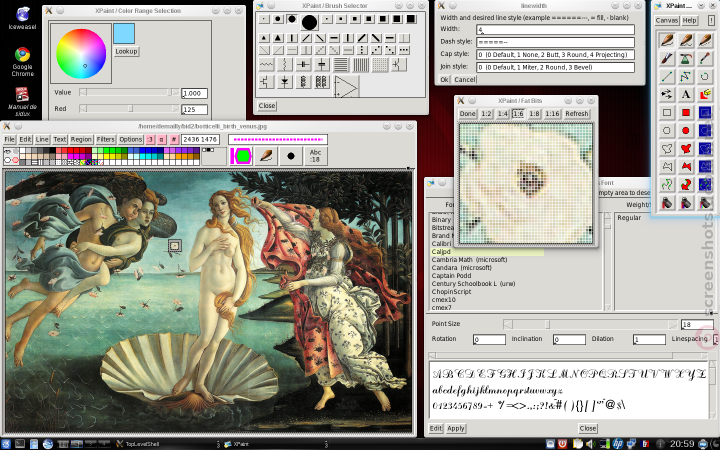This screenshot has width=720, height=450.
Task: Open the File menu
Action: (x=9, y=139)
